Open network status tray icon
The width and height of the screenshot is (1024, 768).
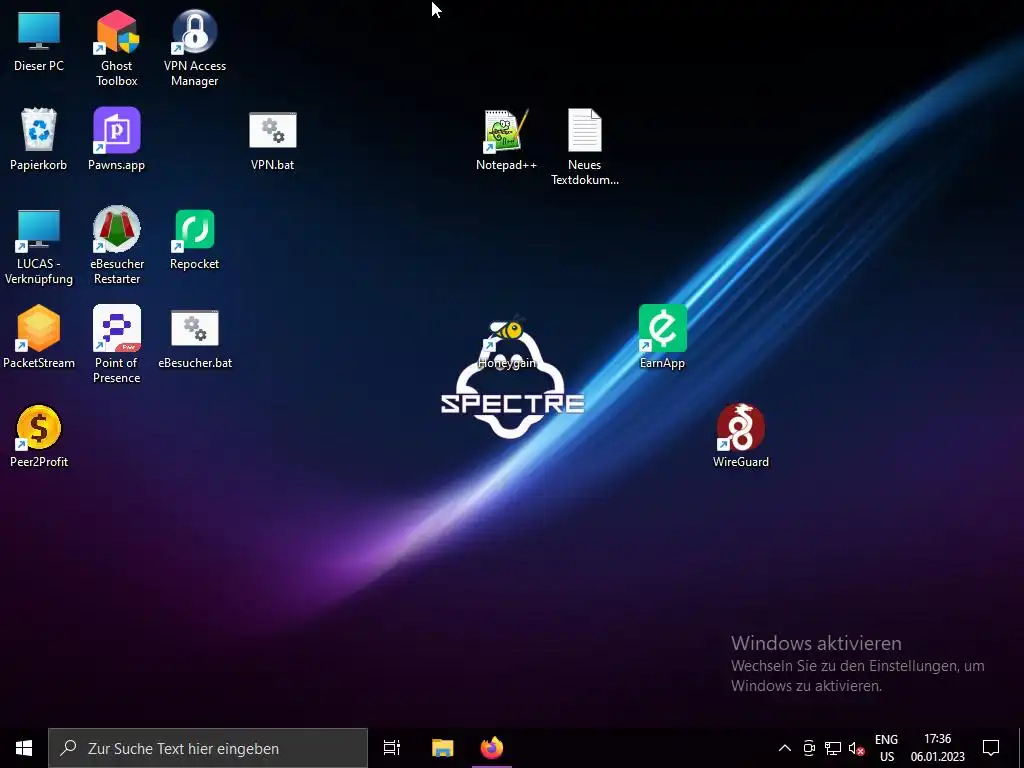[x=833, y=748]
